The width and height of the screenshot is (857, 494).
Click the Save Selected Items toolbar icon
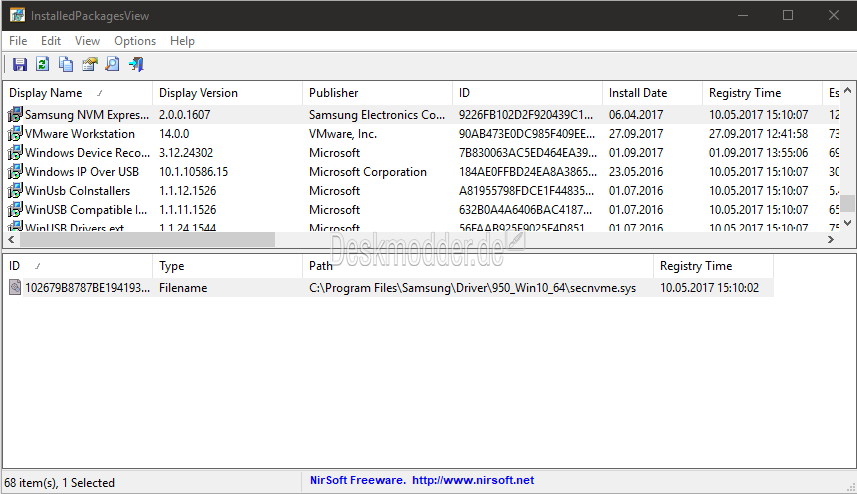click(20, 64)
